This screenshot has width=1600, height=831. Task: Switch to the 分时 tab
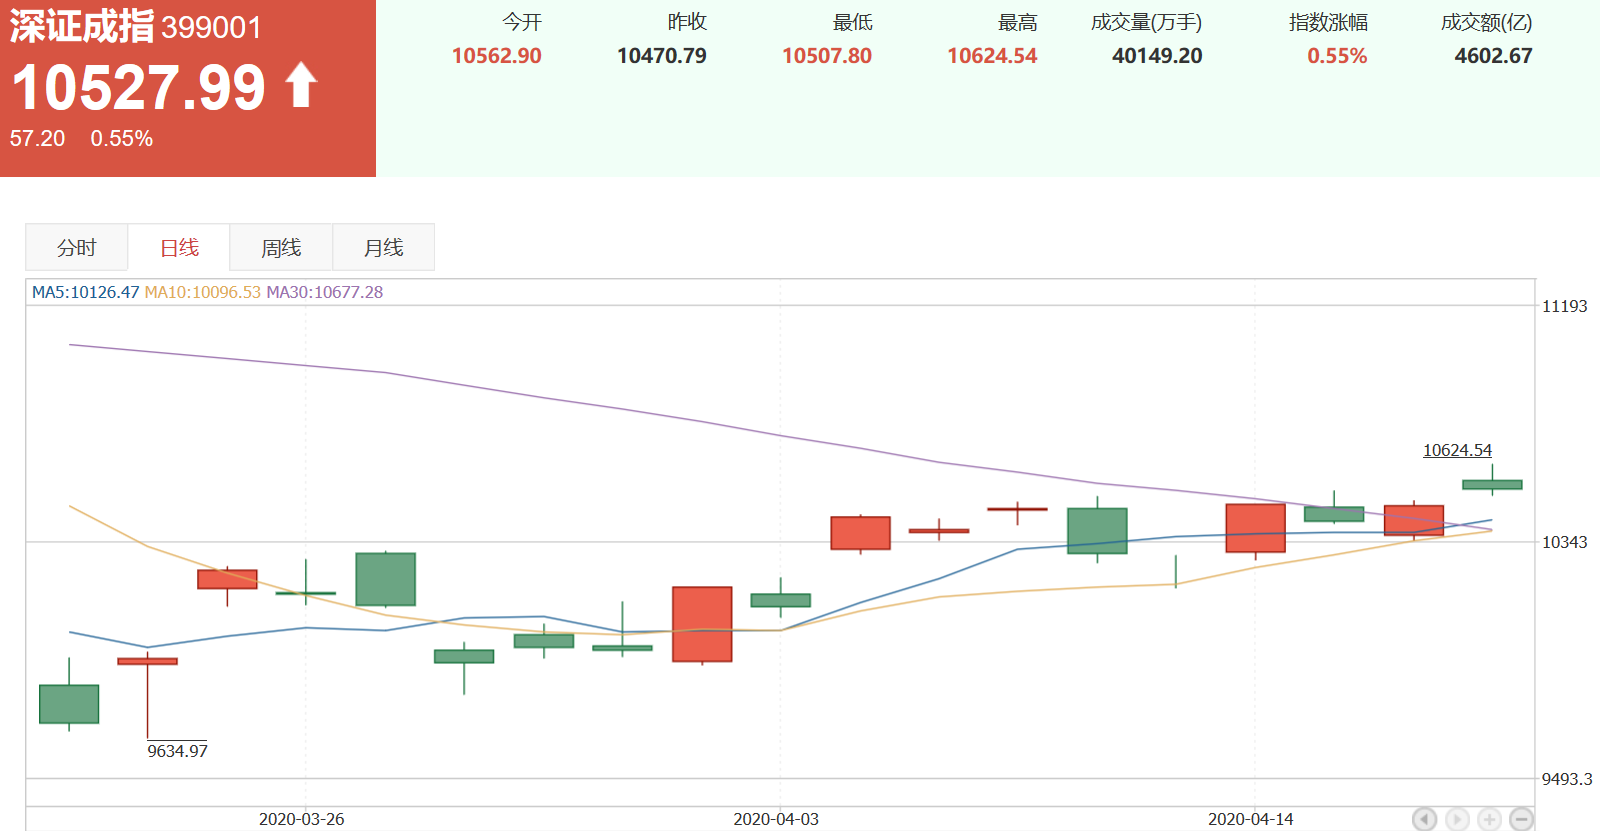pyautogui.click(x=77, y=248)
